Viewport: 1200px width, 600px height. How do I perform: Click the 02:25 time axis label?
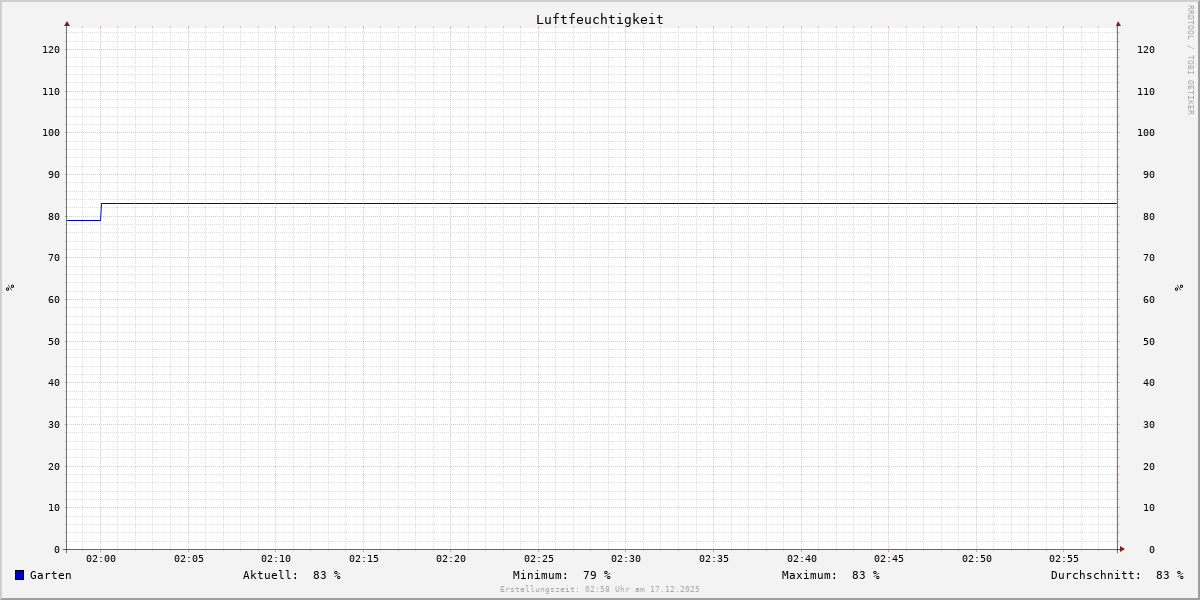coord(539,559)
